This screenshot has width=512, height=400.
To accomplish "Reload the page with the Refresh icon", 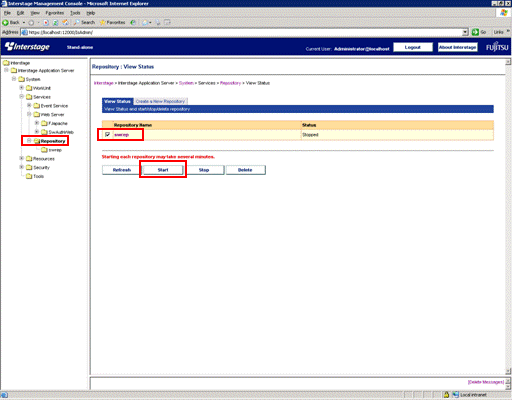I will pyautogui.click(x=55, y=23).
